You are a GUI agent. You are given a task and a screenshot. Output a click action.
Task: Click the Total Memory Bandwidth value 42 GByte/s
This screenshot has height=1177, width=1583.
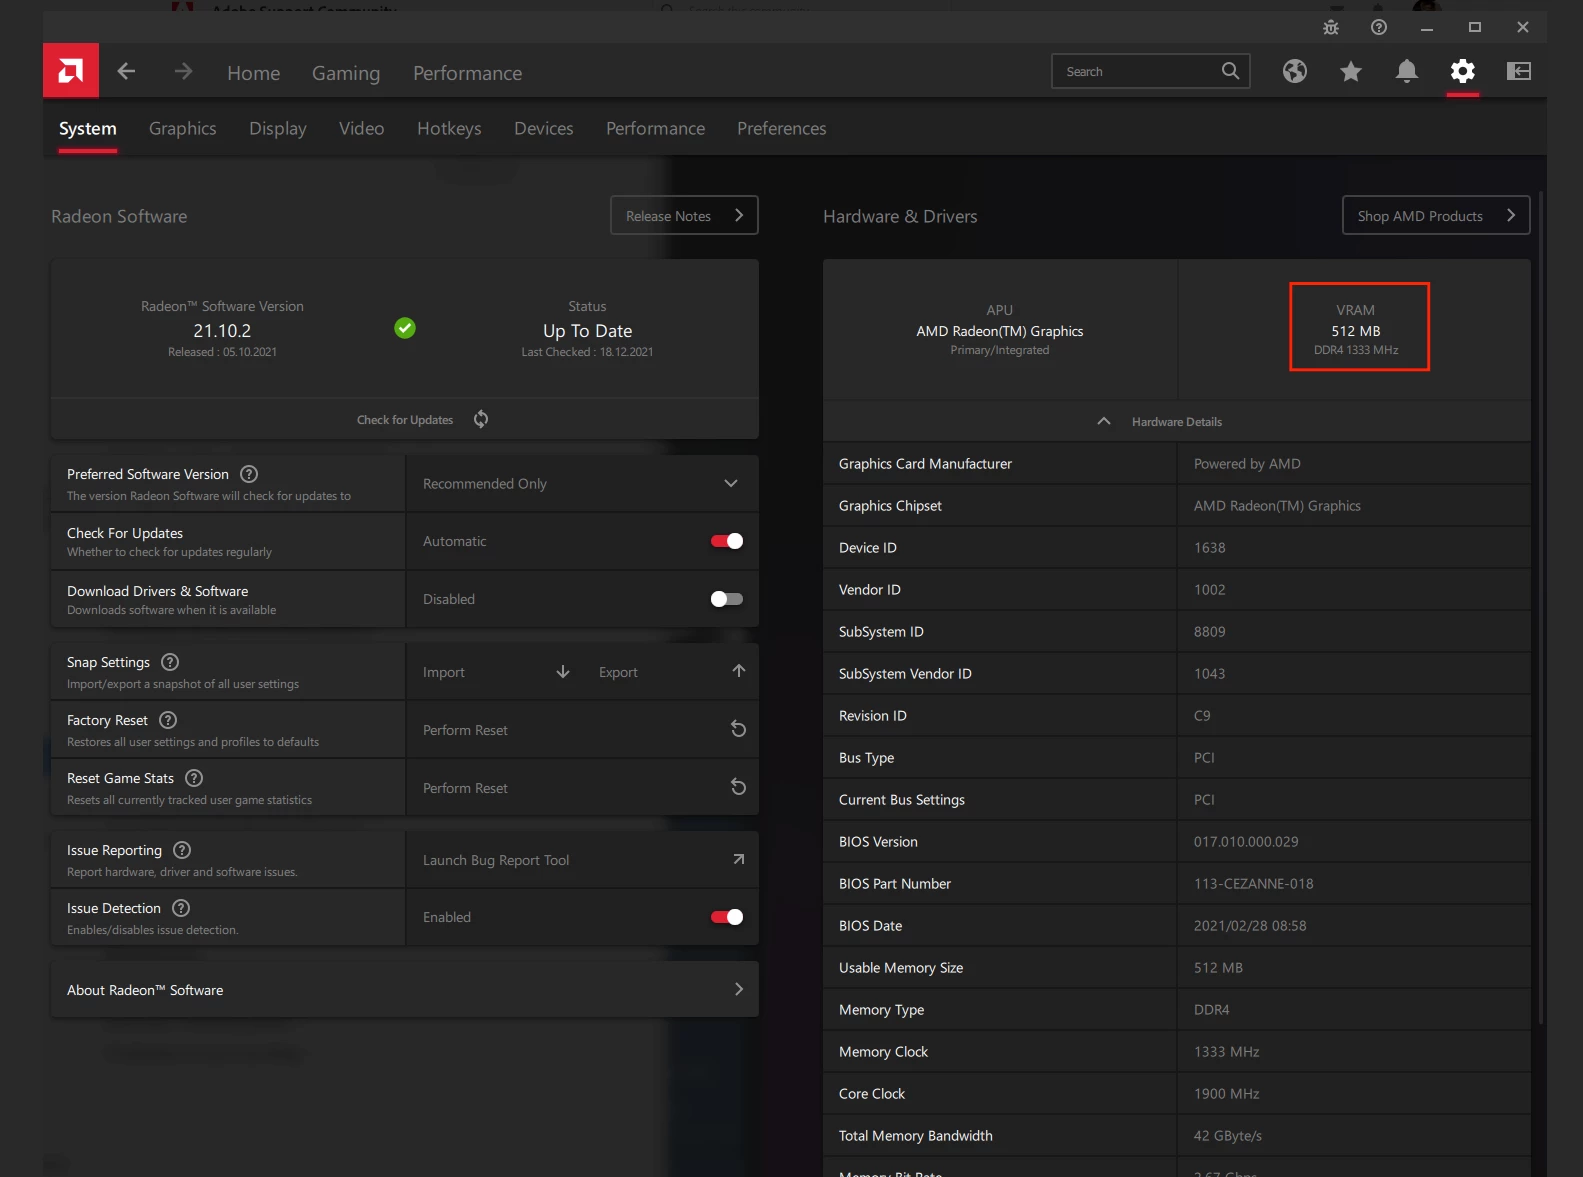pos(1228,1136)
